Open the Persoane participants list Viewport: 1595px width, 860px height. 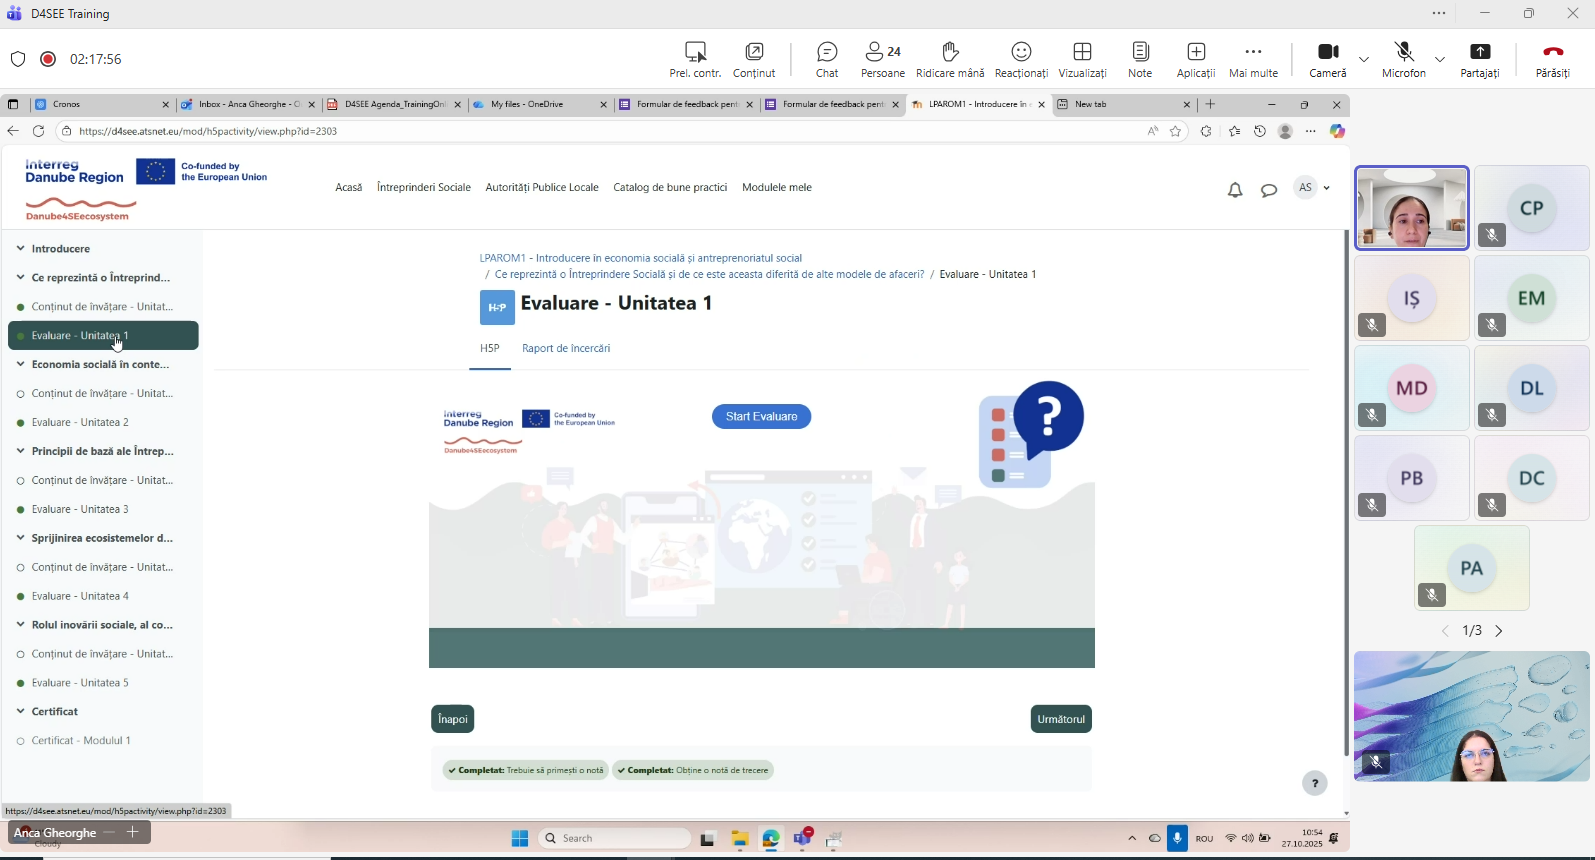[x=883, y=59]
